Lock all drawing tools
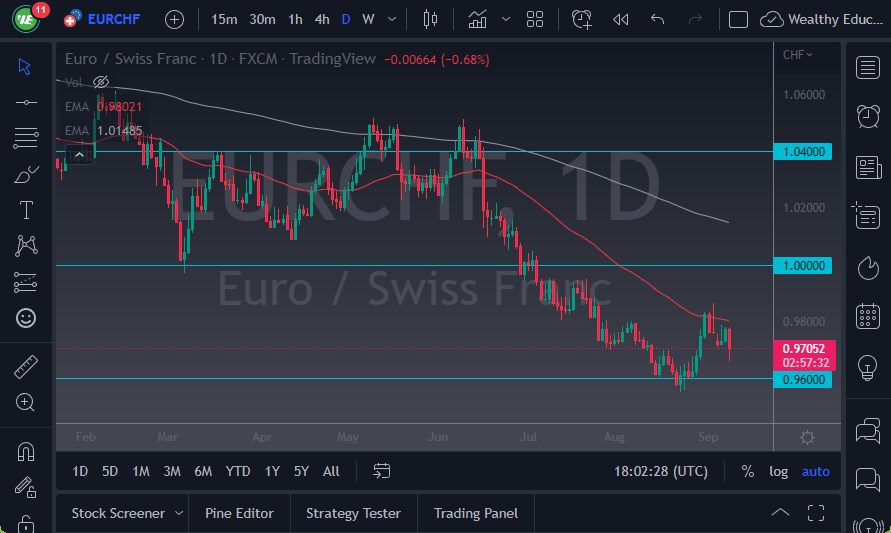891x533 pixels. pos(26,523)
